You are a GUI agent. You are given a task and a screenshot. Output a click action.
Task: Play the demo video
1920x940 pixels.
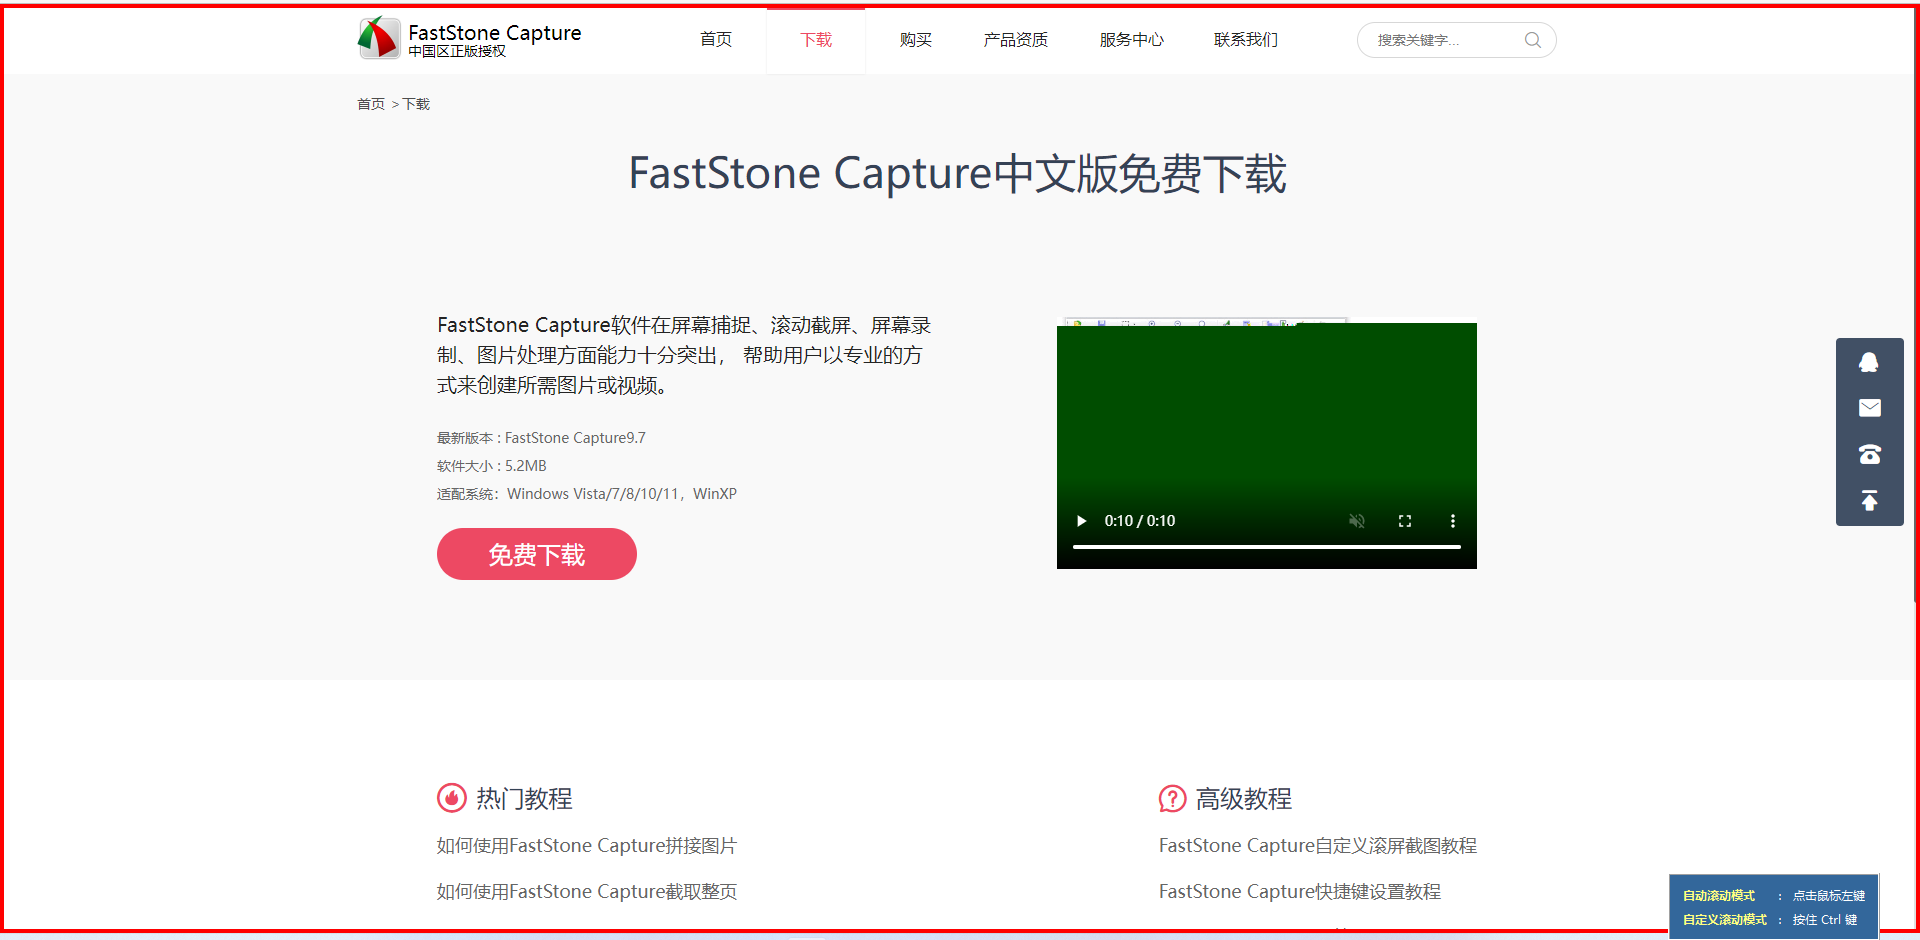[1081, 521]
